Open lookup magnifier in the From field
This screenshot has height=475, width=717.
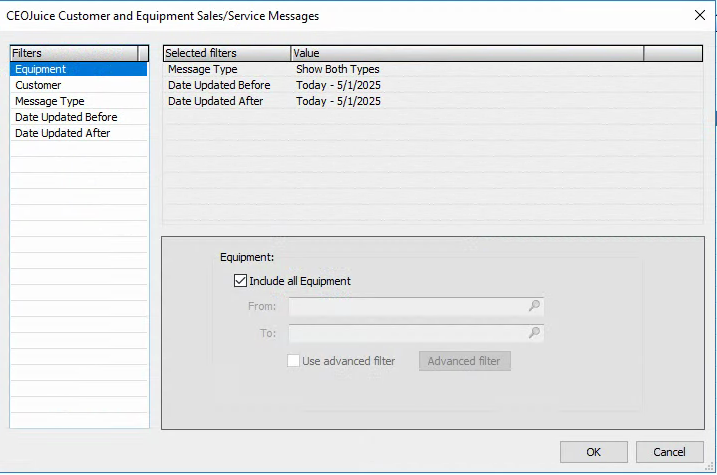(x=534, y=306)
